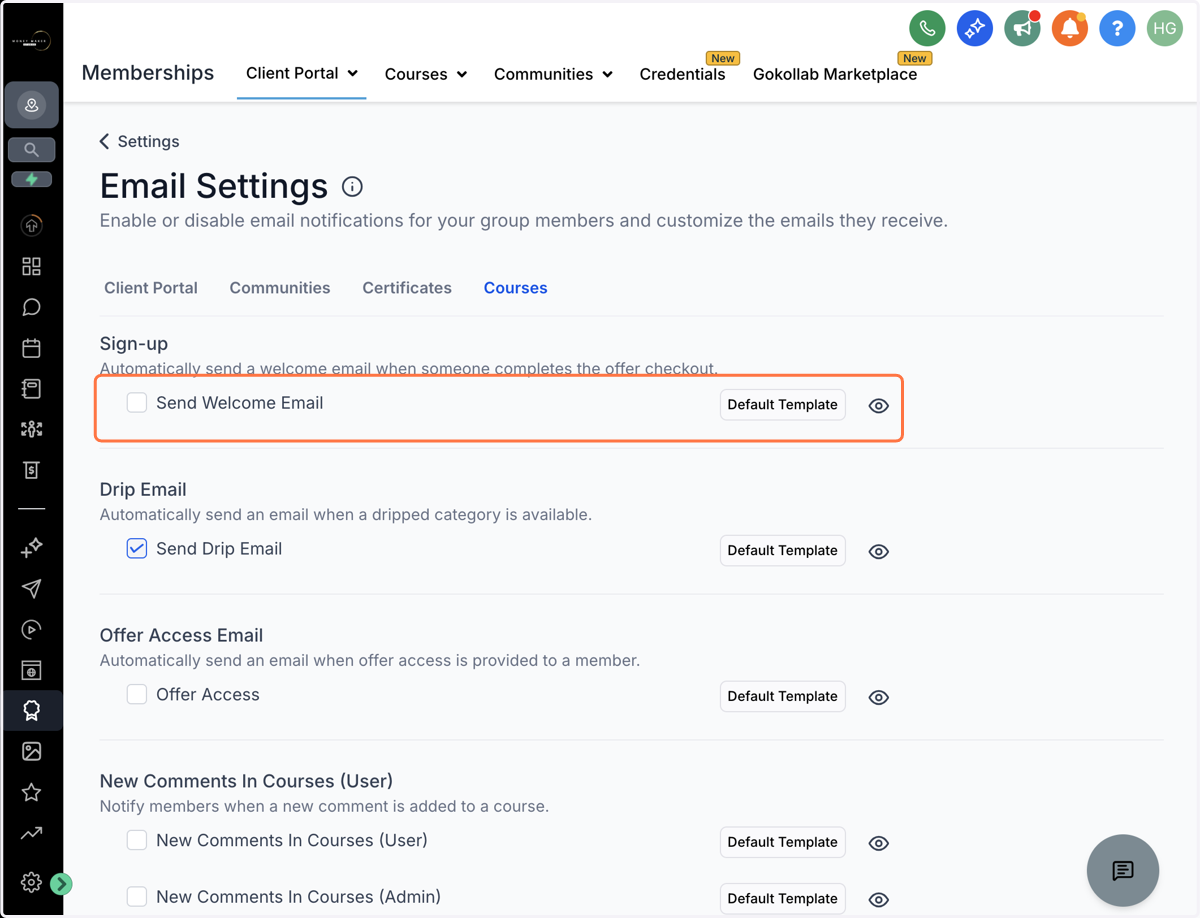This screenshot has width=1200, height=918.
Task: Preview the Send Welcome Email template eye icon
Action: [879, 405]
